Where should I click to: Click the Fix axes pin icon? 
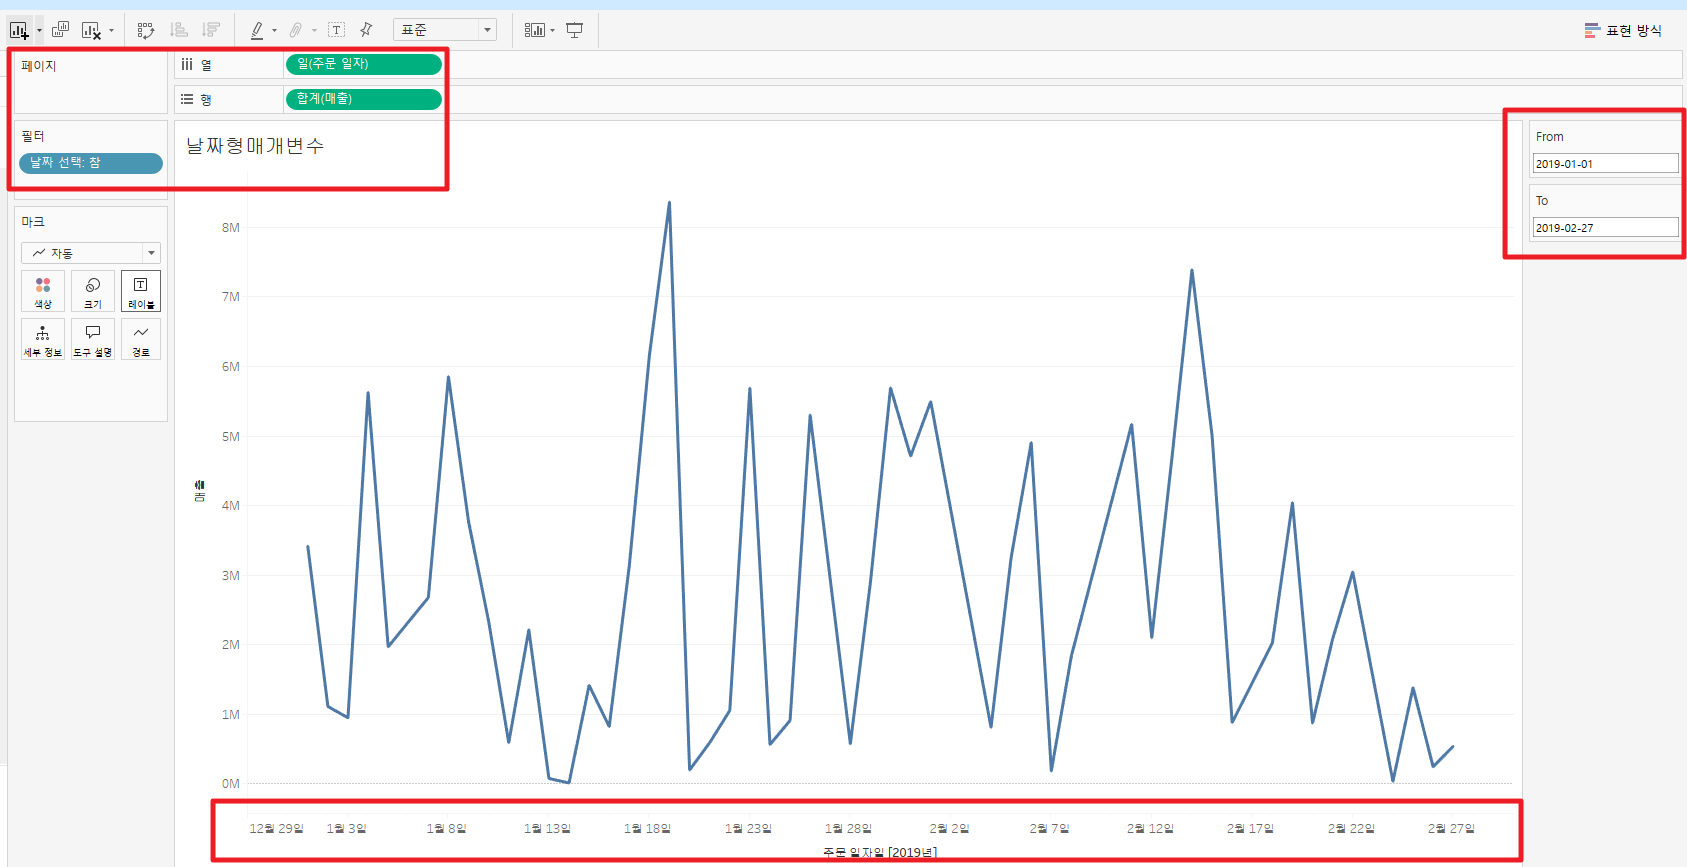[x=366, y=30]
